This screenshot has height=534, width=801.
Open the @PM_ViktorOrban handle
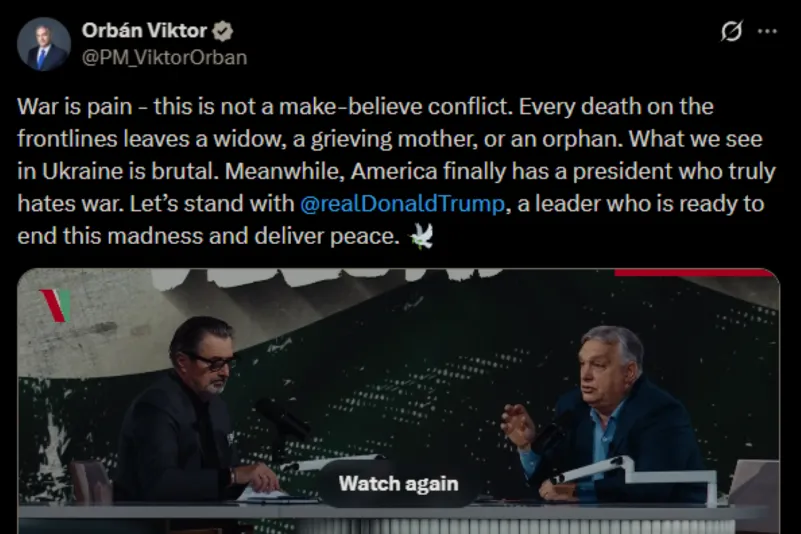[x=164, y=57]
